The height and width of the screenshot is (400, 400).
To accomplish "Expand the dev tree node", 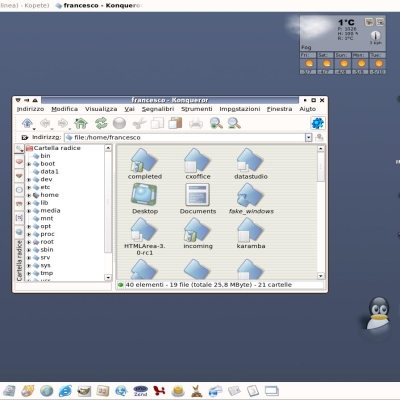I will [x=29, y=180].
